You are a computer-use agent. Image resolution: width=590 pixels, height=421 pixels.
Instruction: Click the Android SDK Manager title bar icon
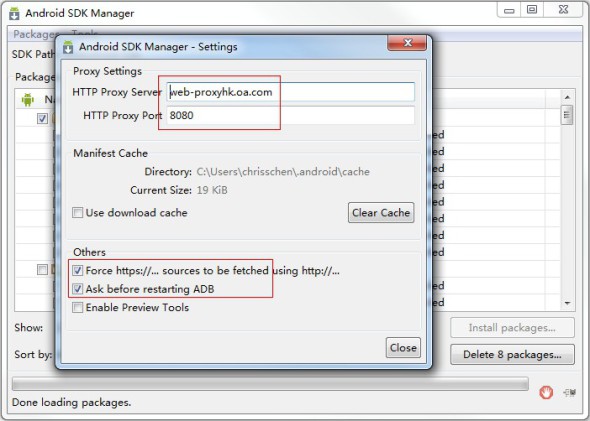coord(14,13)
